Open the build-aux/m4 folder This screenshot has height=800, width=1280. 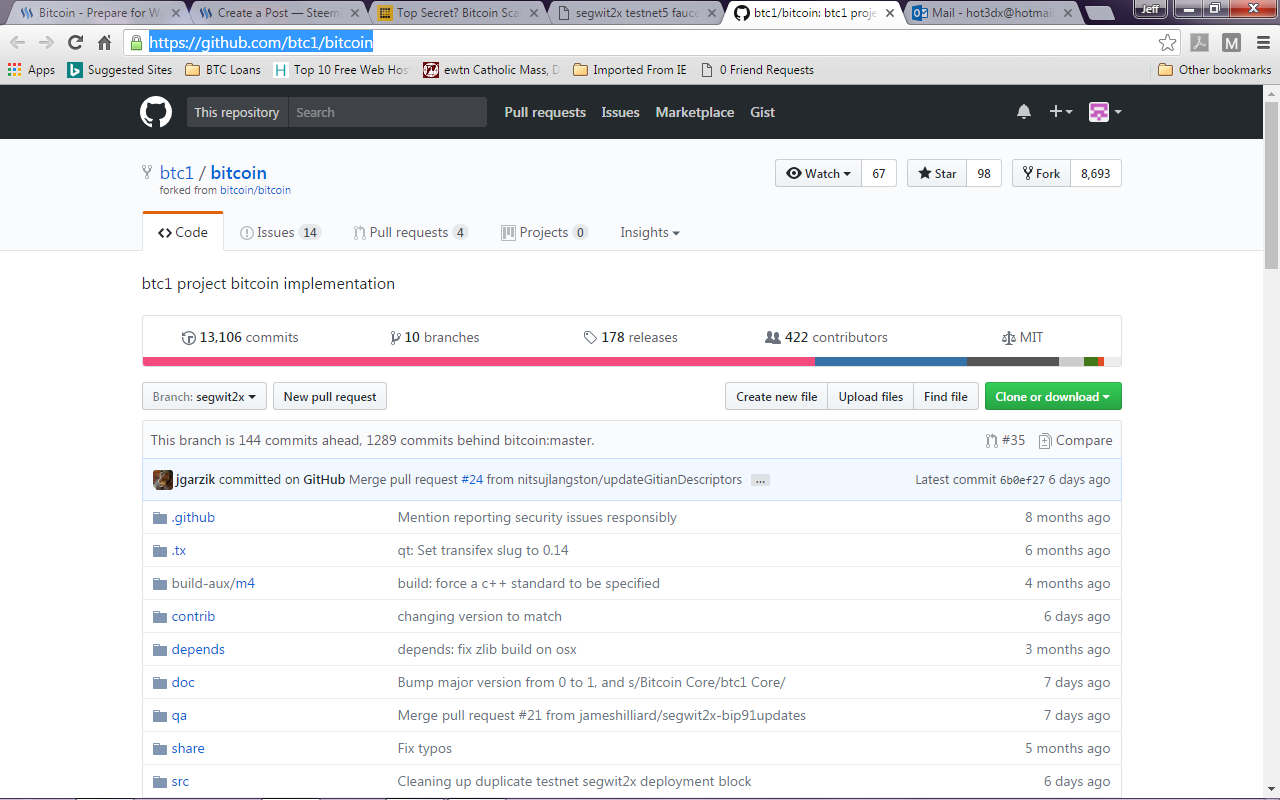tap(213, 583)
